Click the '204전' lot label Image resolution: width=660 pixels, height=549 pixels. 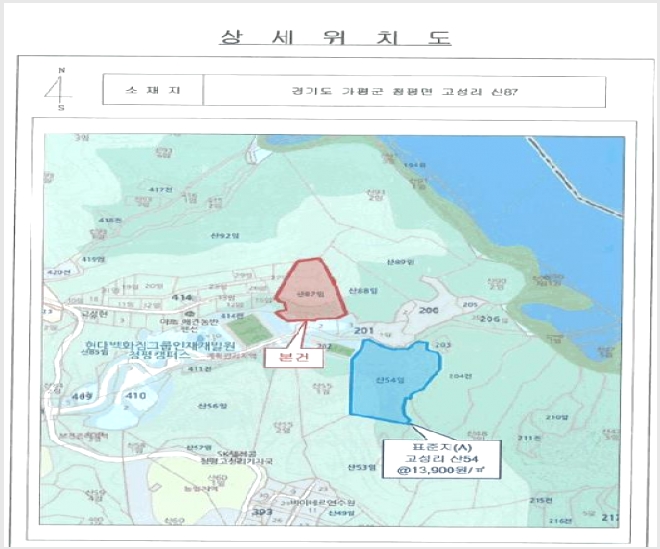[460, 376]
